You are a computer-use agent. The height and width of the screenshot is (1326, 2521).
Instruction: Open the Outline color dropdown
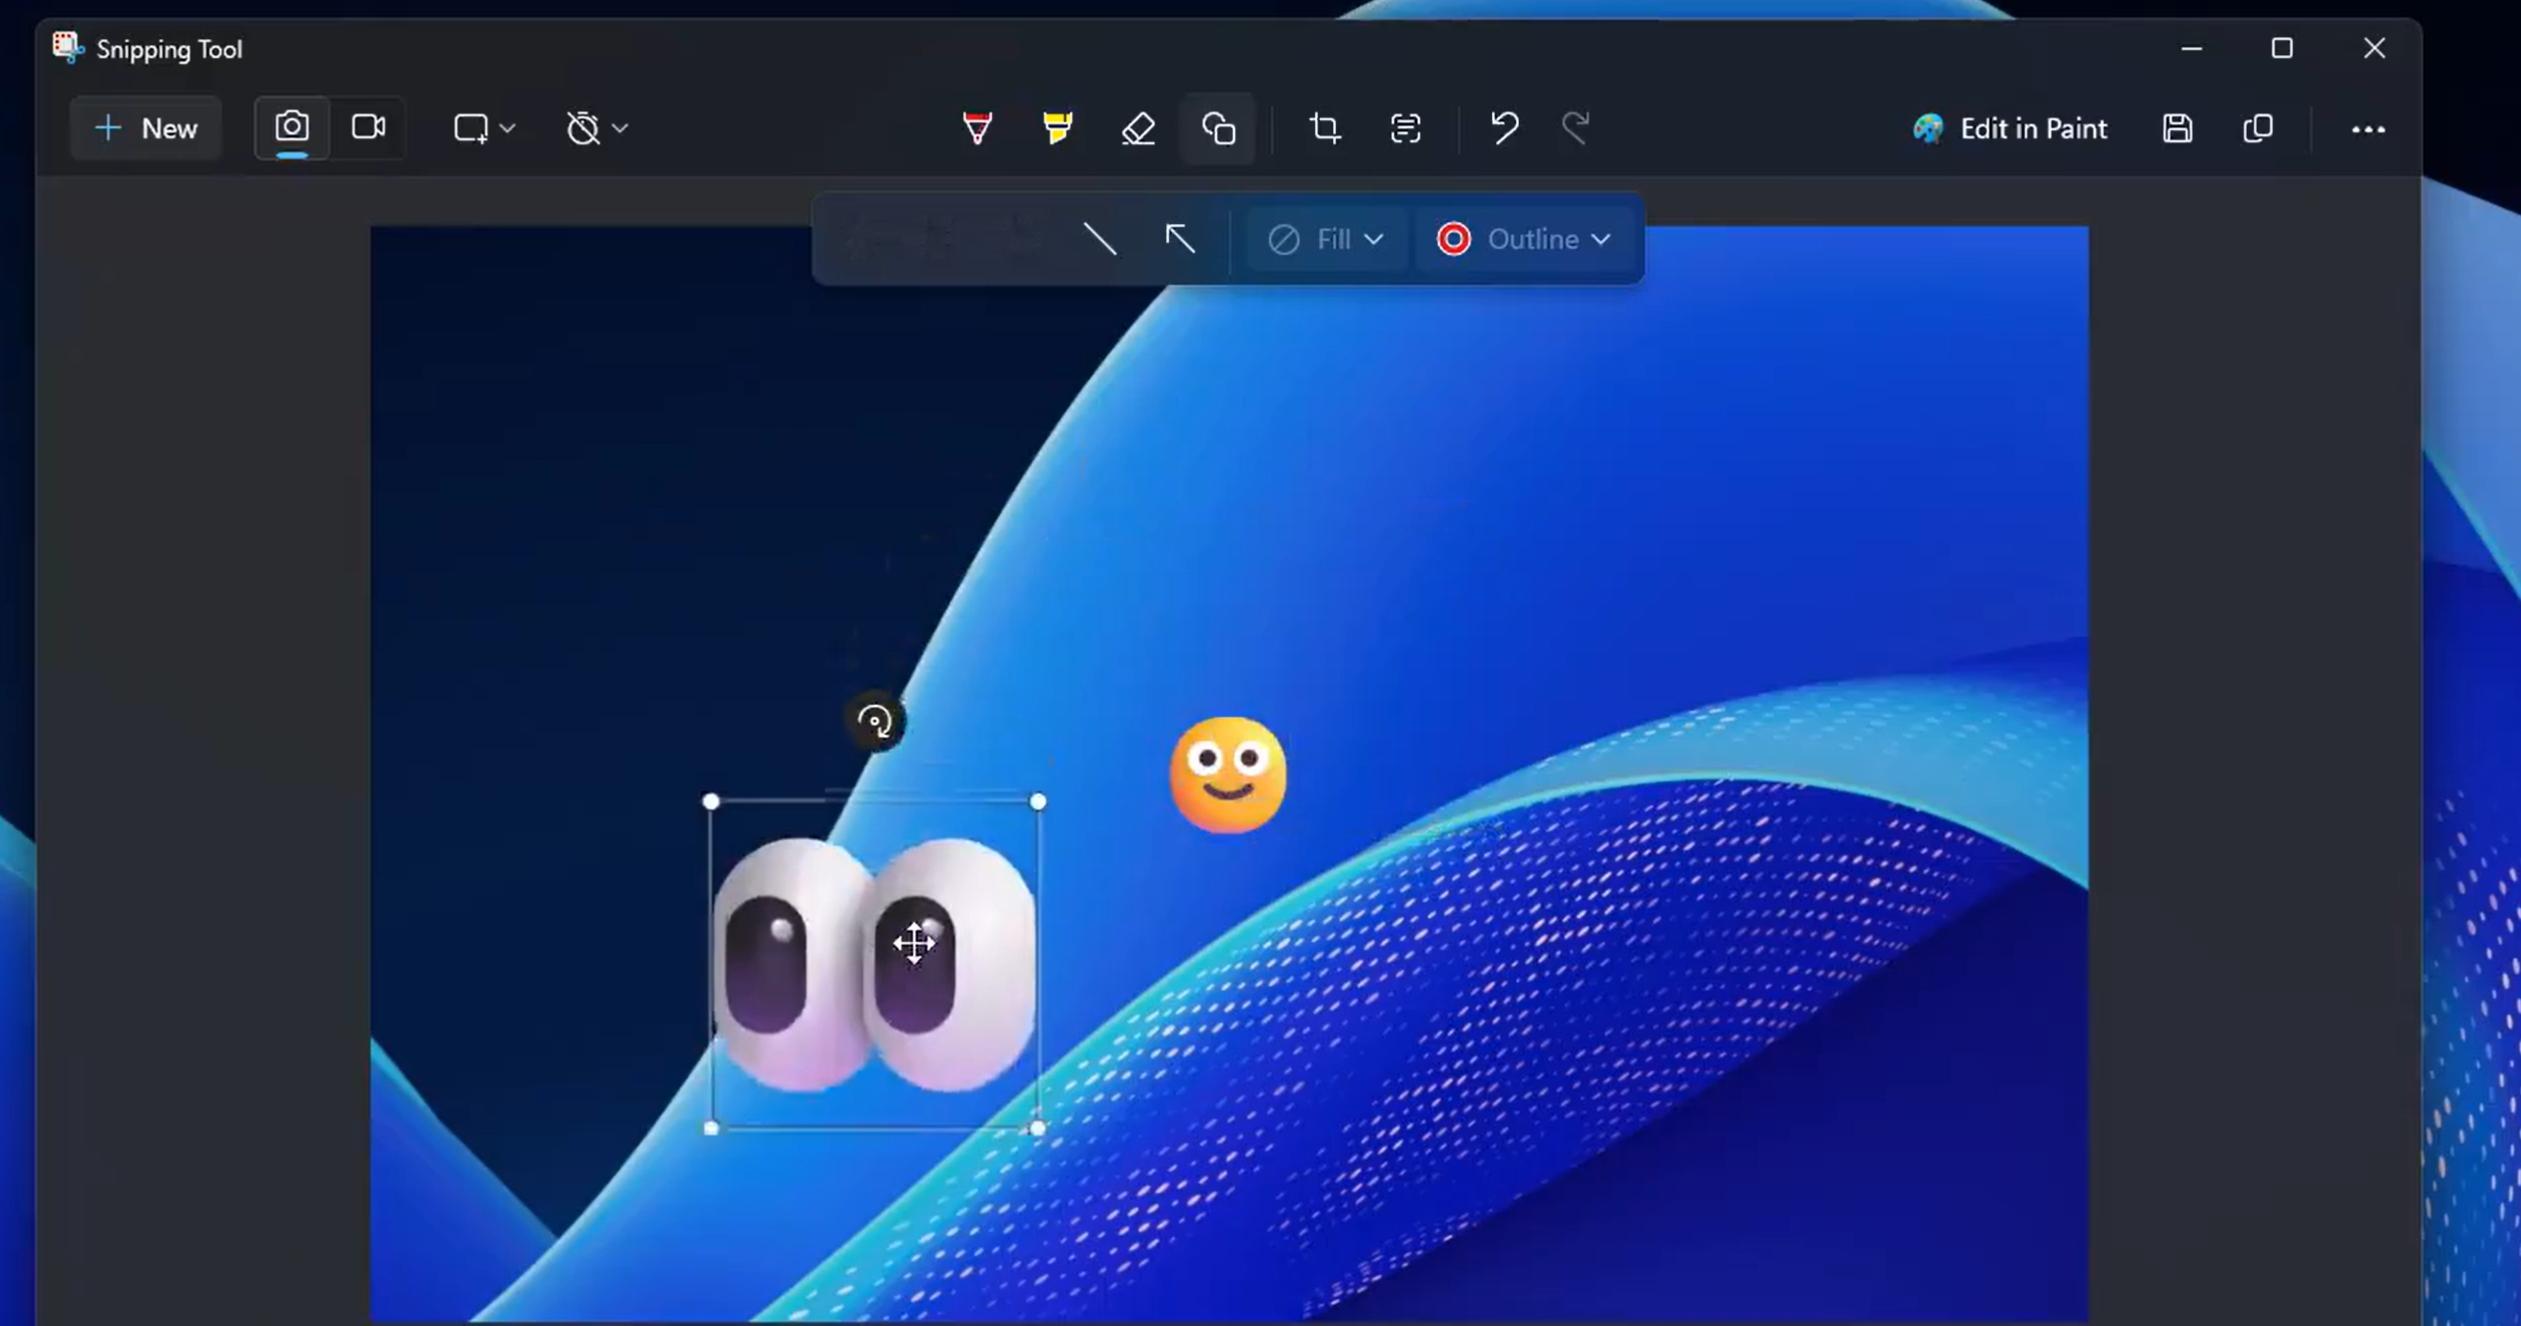pos(1525,240)
